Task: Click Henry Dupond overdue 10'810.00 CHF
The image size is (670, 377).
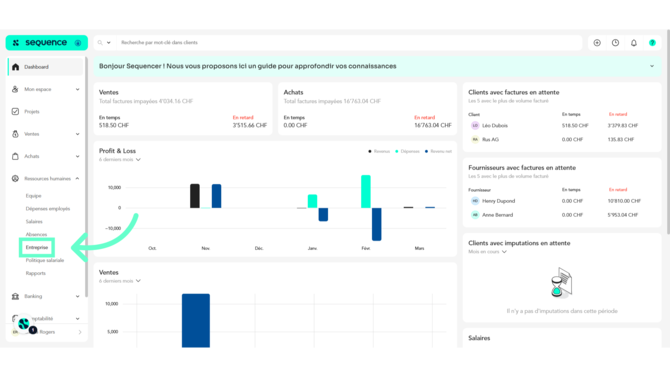Action: click(624, 201)
